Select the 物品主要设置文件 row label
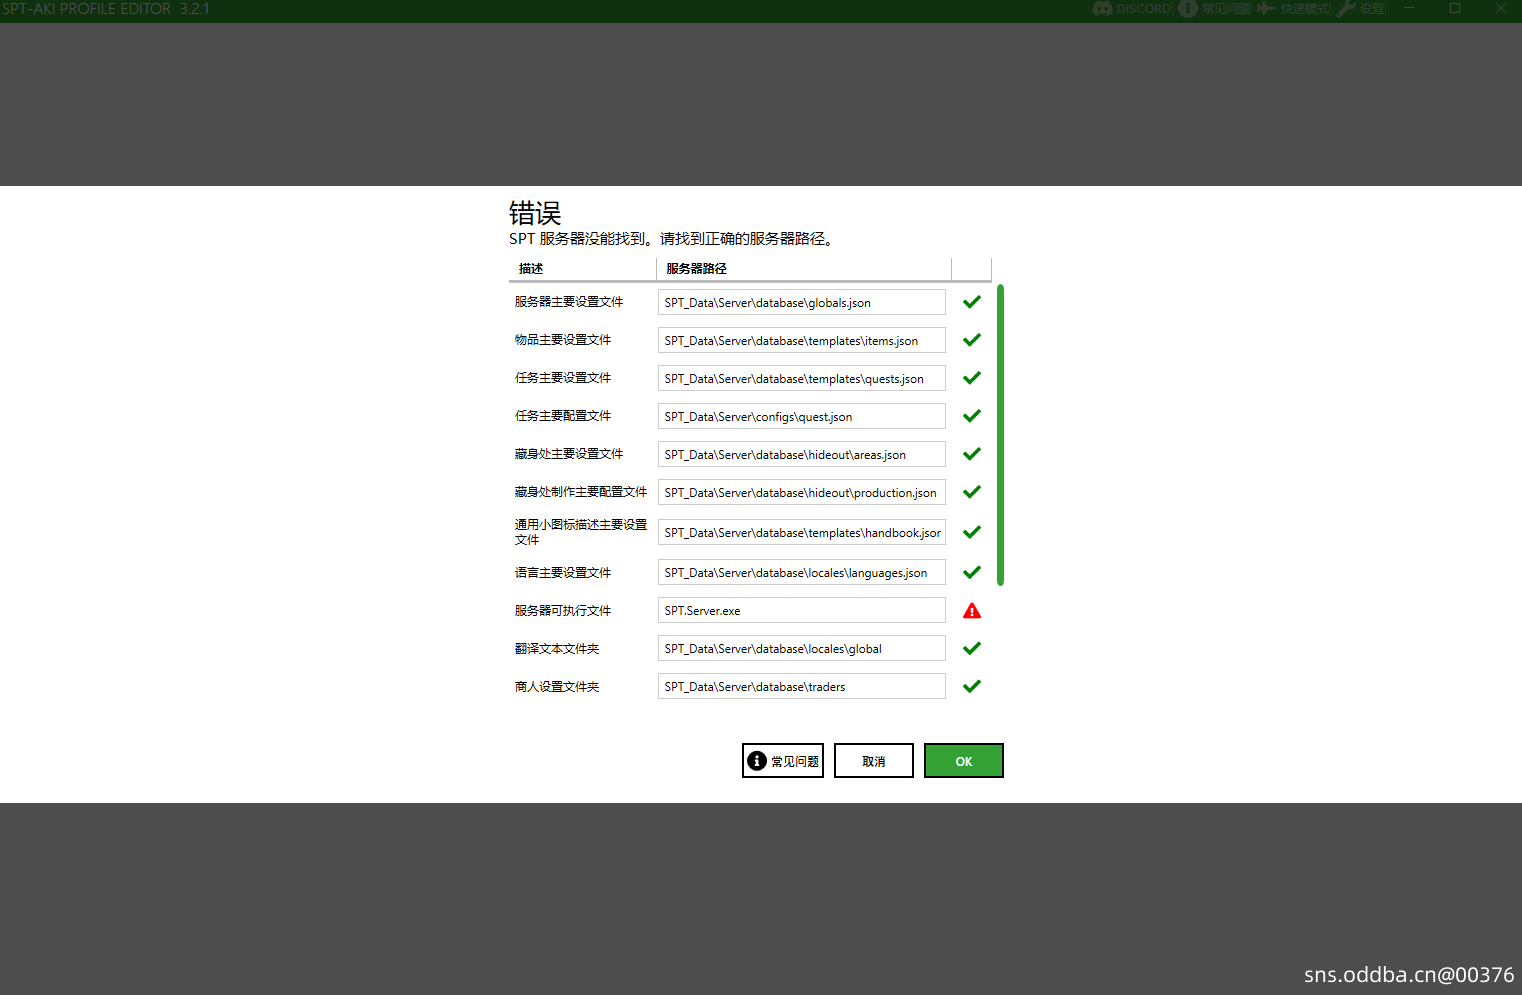Image resolution: width=1522 pixels, height=995 pixels. click(563, 340)
